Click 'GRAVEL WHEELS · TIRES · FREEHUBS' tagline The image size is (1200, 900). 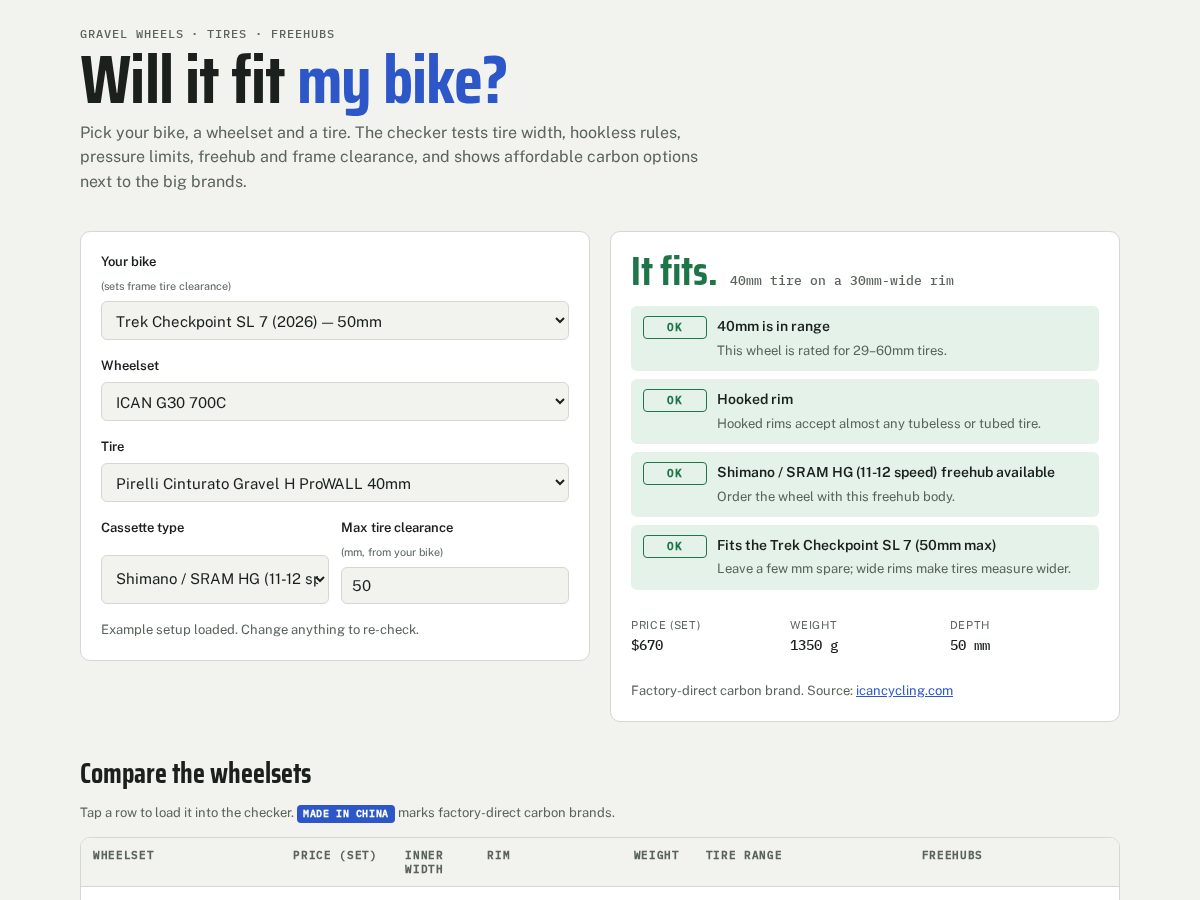point(207,34)
